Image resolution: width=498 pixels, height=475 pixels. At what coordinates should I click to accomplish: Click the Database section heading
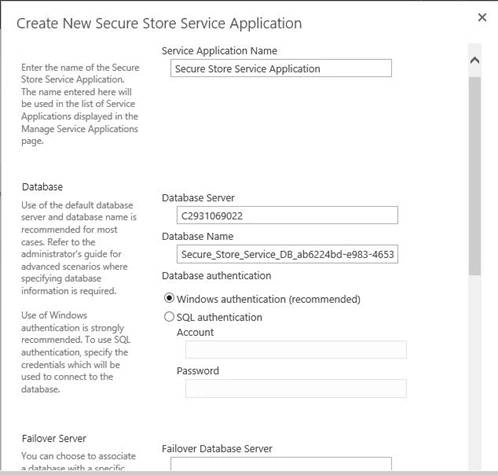coord(42,187)
